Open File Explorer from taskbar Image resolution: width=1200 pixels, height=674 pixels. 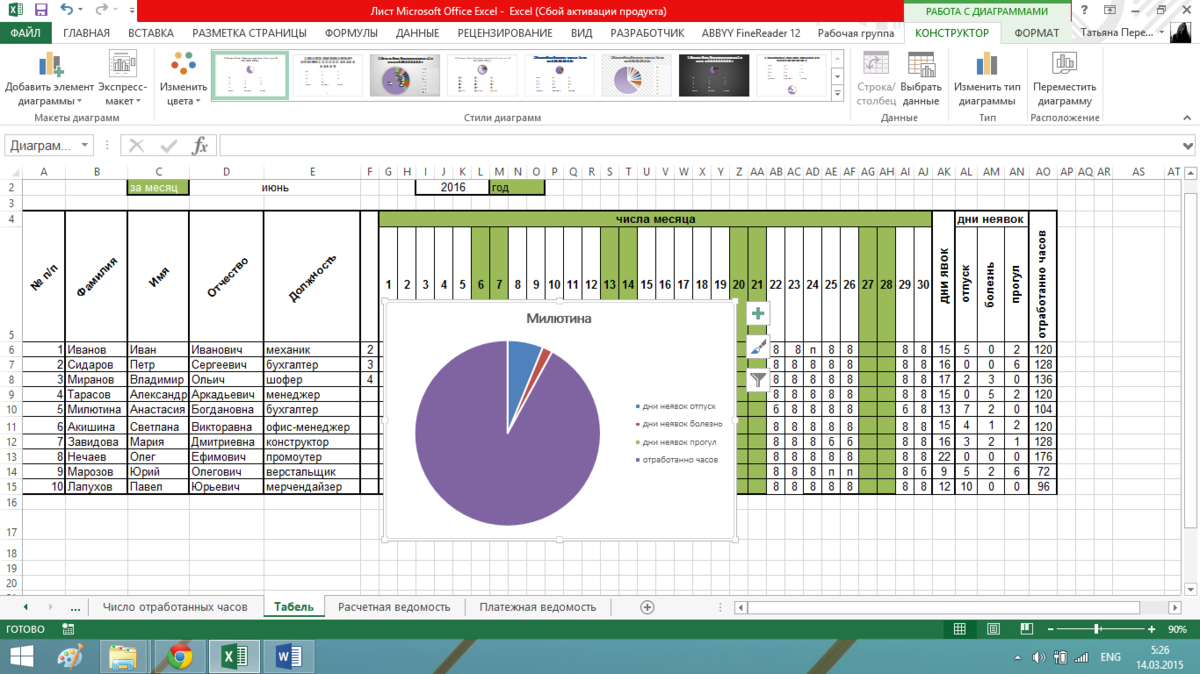click(124, 657)
